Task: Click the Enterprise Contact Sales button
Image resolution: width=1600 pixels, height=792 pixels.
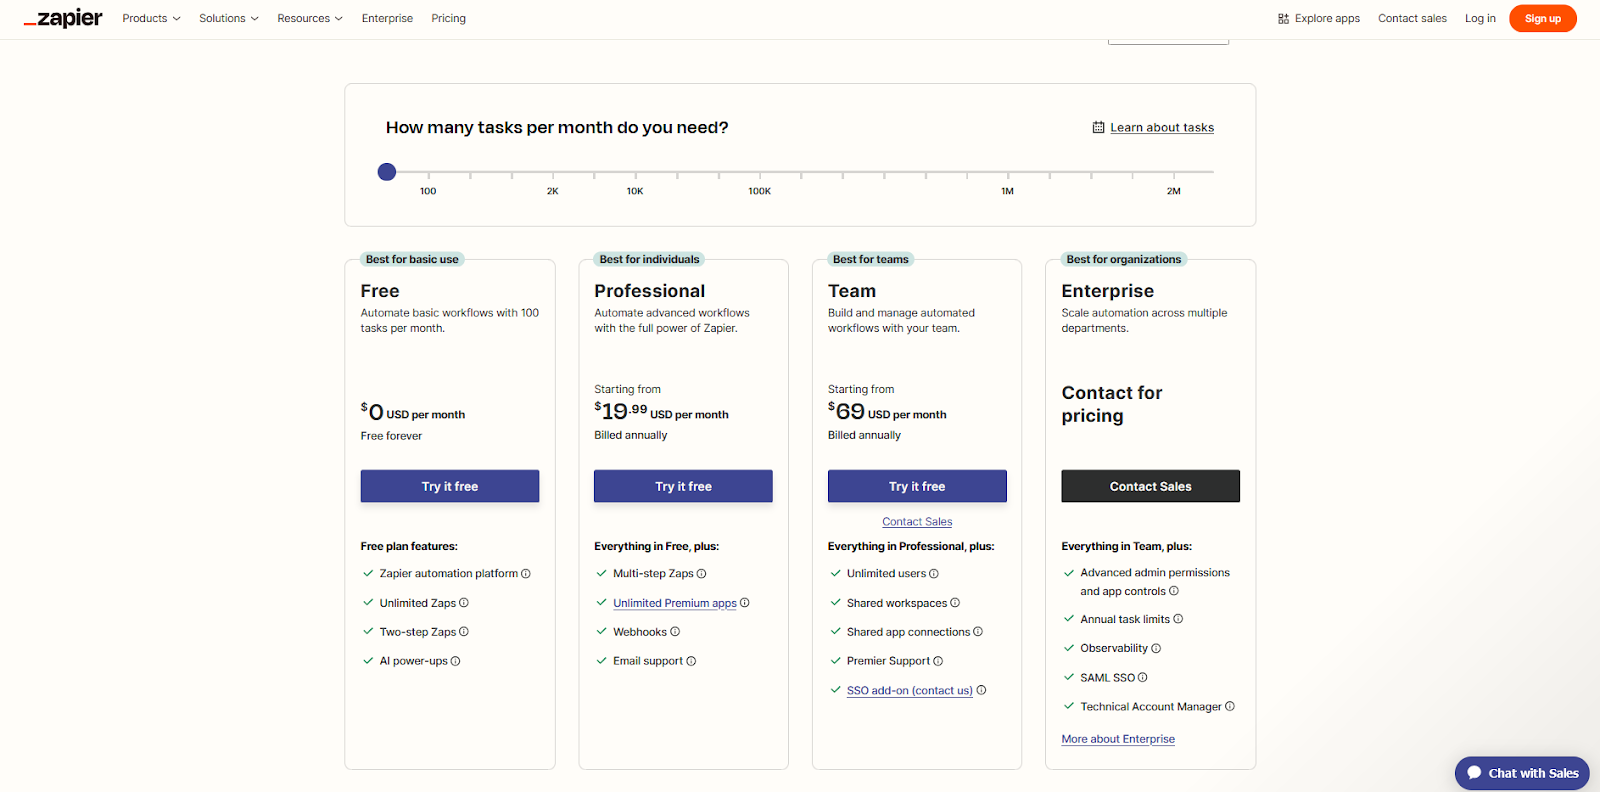Action: pyautogui.click(x=1150, y=486)
